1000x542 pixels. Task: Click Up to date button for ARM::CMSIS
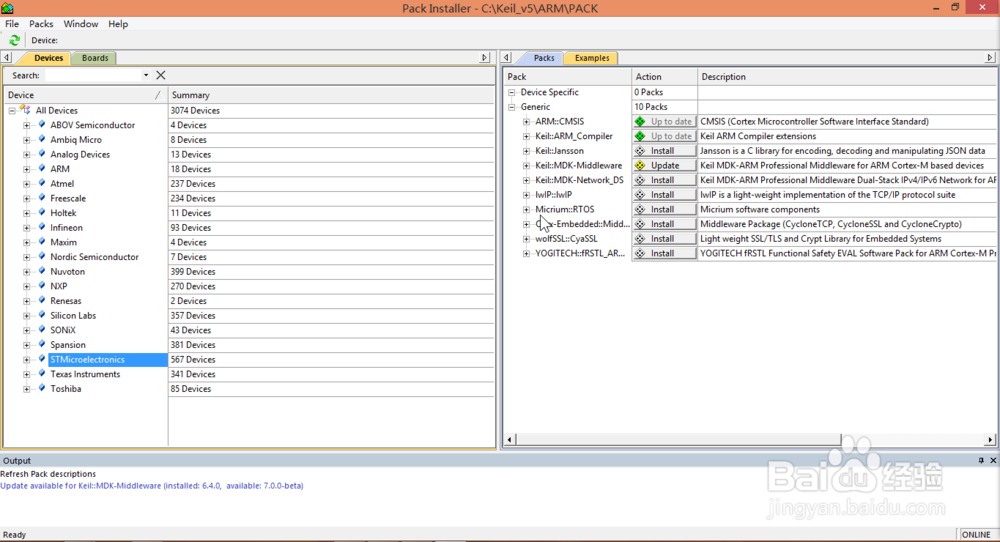coord(664,122)
